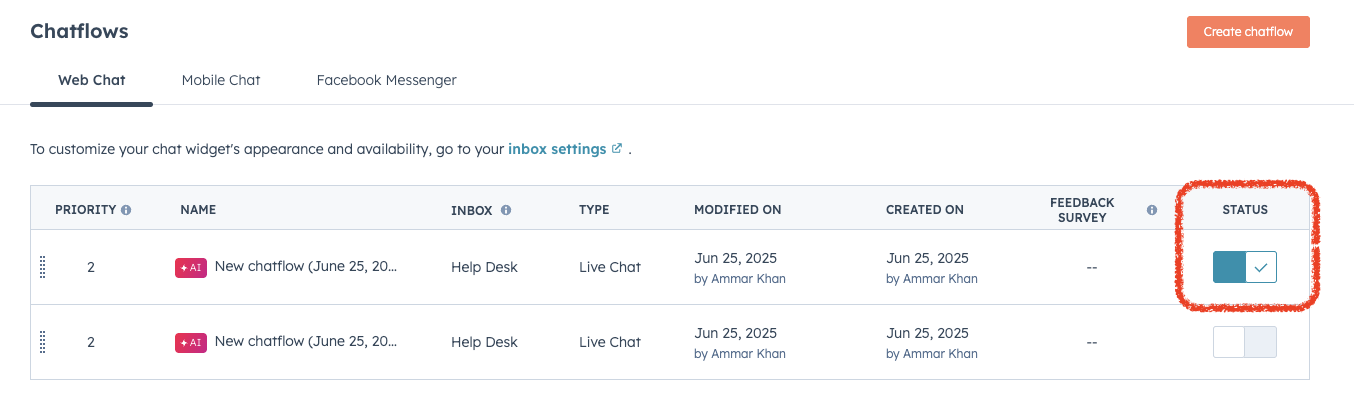Open the second New chatflow name
1354x412 pixels.
tap(305, 341)
